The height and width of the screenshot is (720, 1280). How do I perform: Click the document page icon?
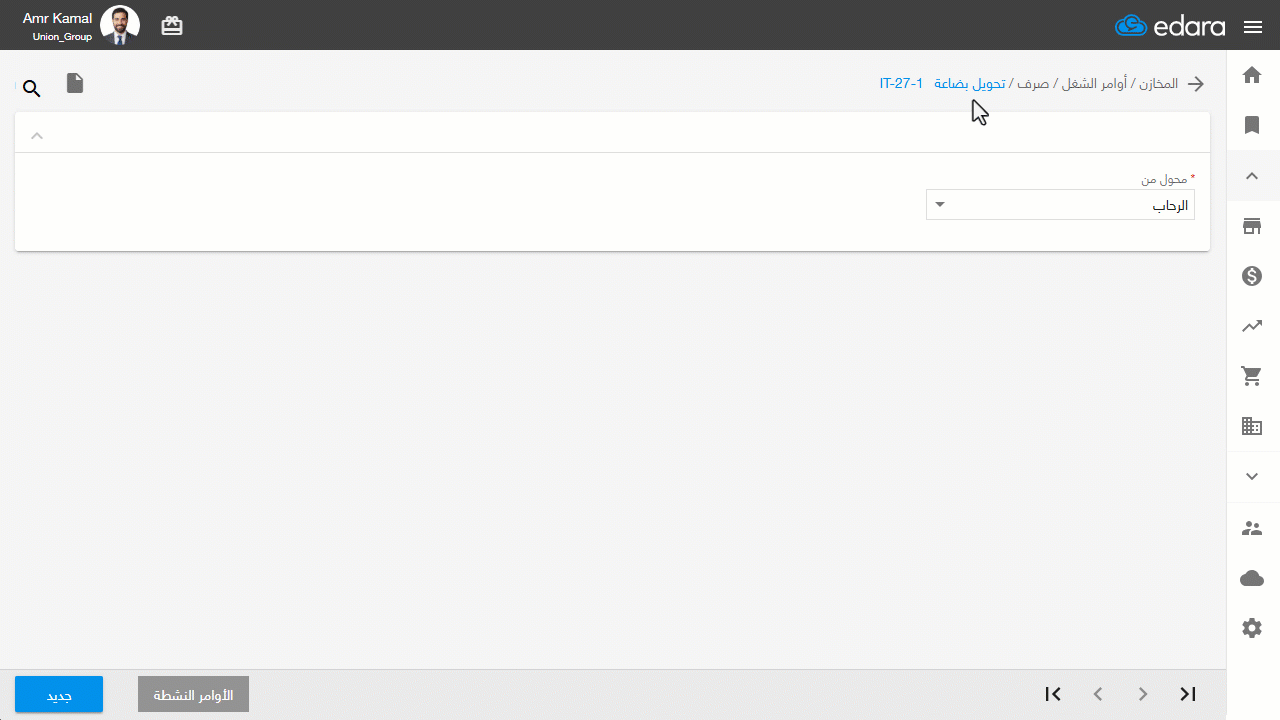pos(75,83)
